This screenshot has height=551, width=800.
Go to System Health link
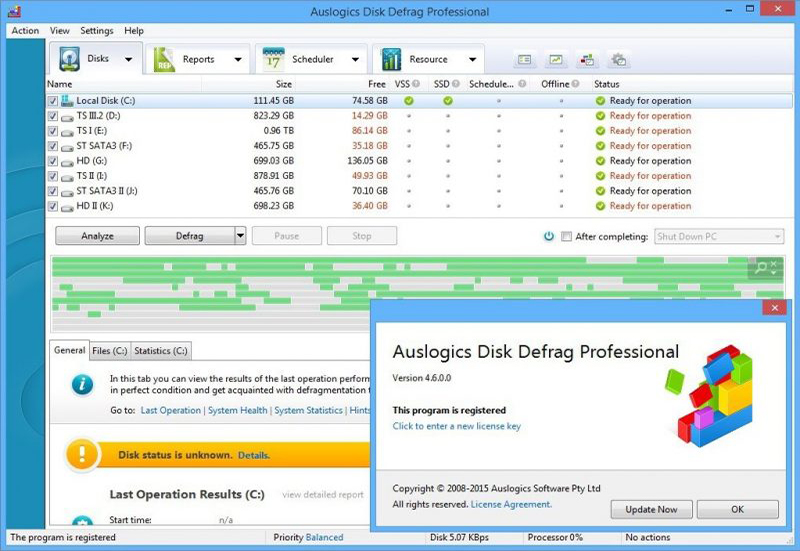[237, 410]
